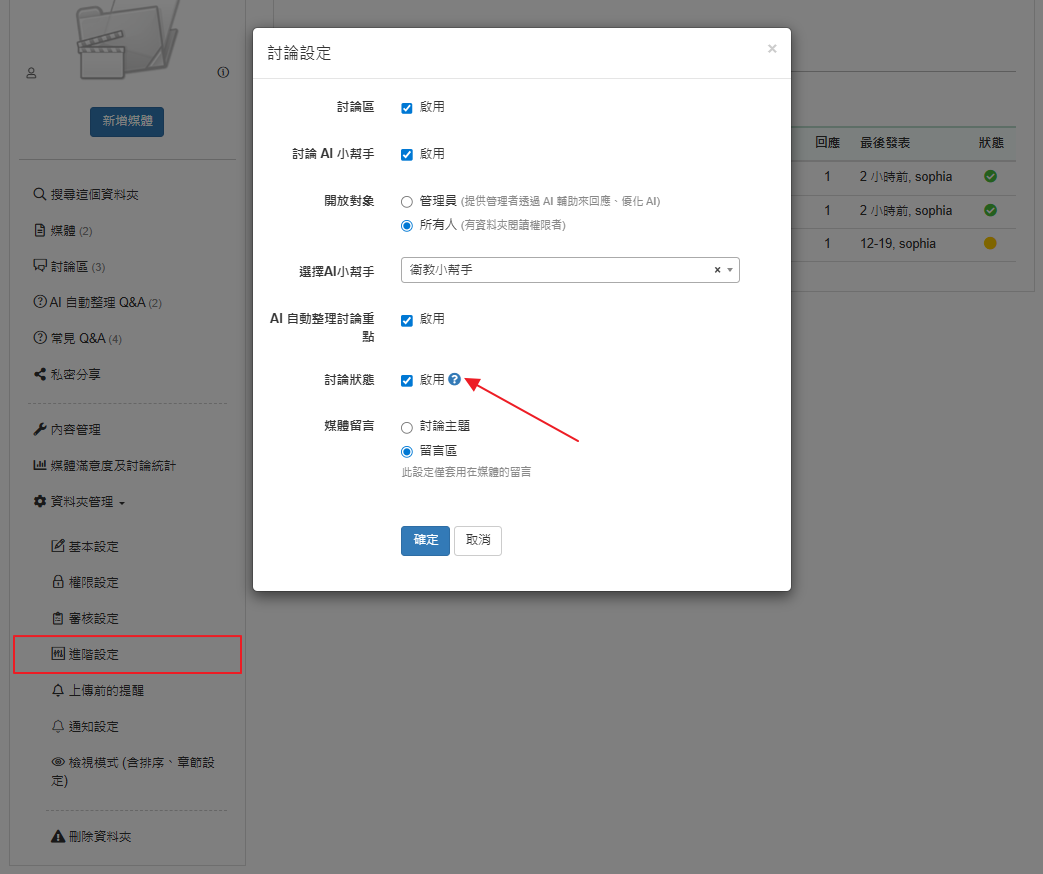The height and width of the screenshot is (874, 1043).
Task: Click question icon beside 常見 Q&A (4)
Action: [40, 338]
